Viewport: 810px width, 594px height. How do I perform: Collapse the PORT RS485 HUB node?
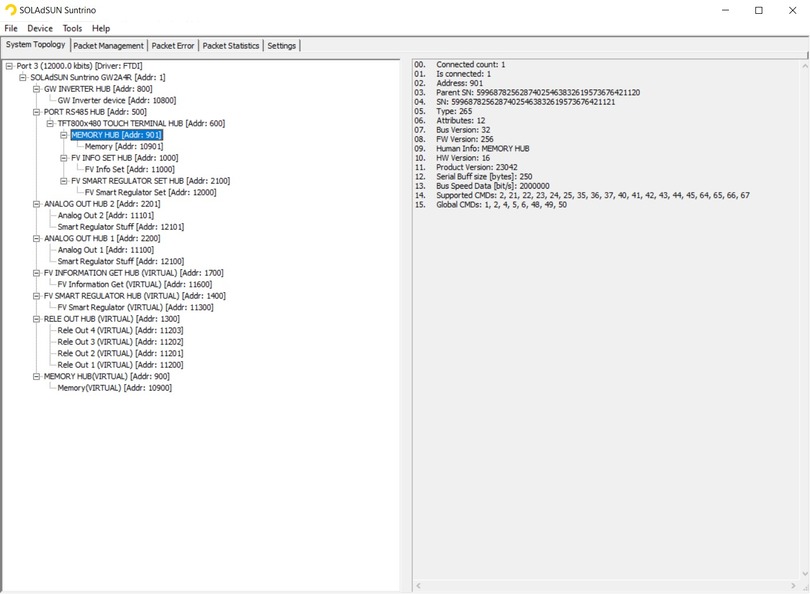tap(36, 112)
